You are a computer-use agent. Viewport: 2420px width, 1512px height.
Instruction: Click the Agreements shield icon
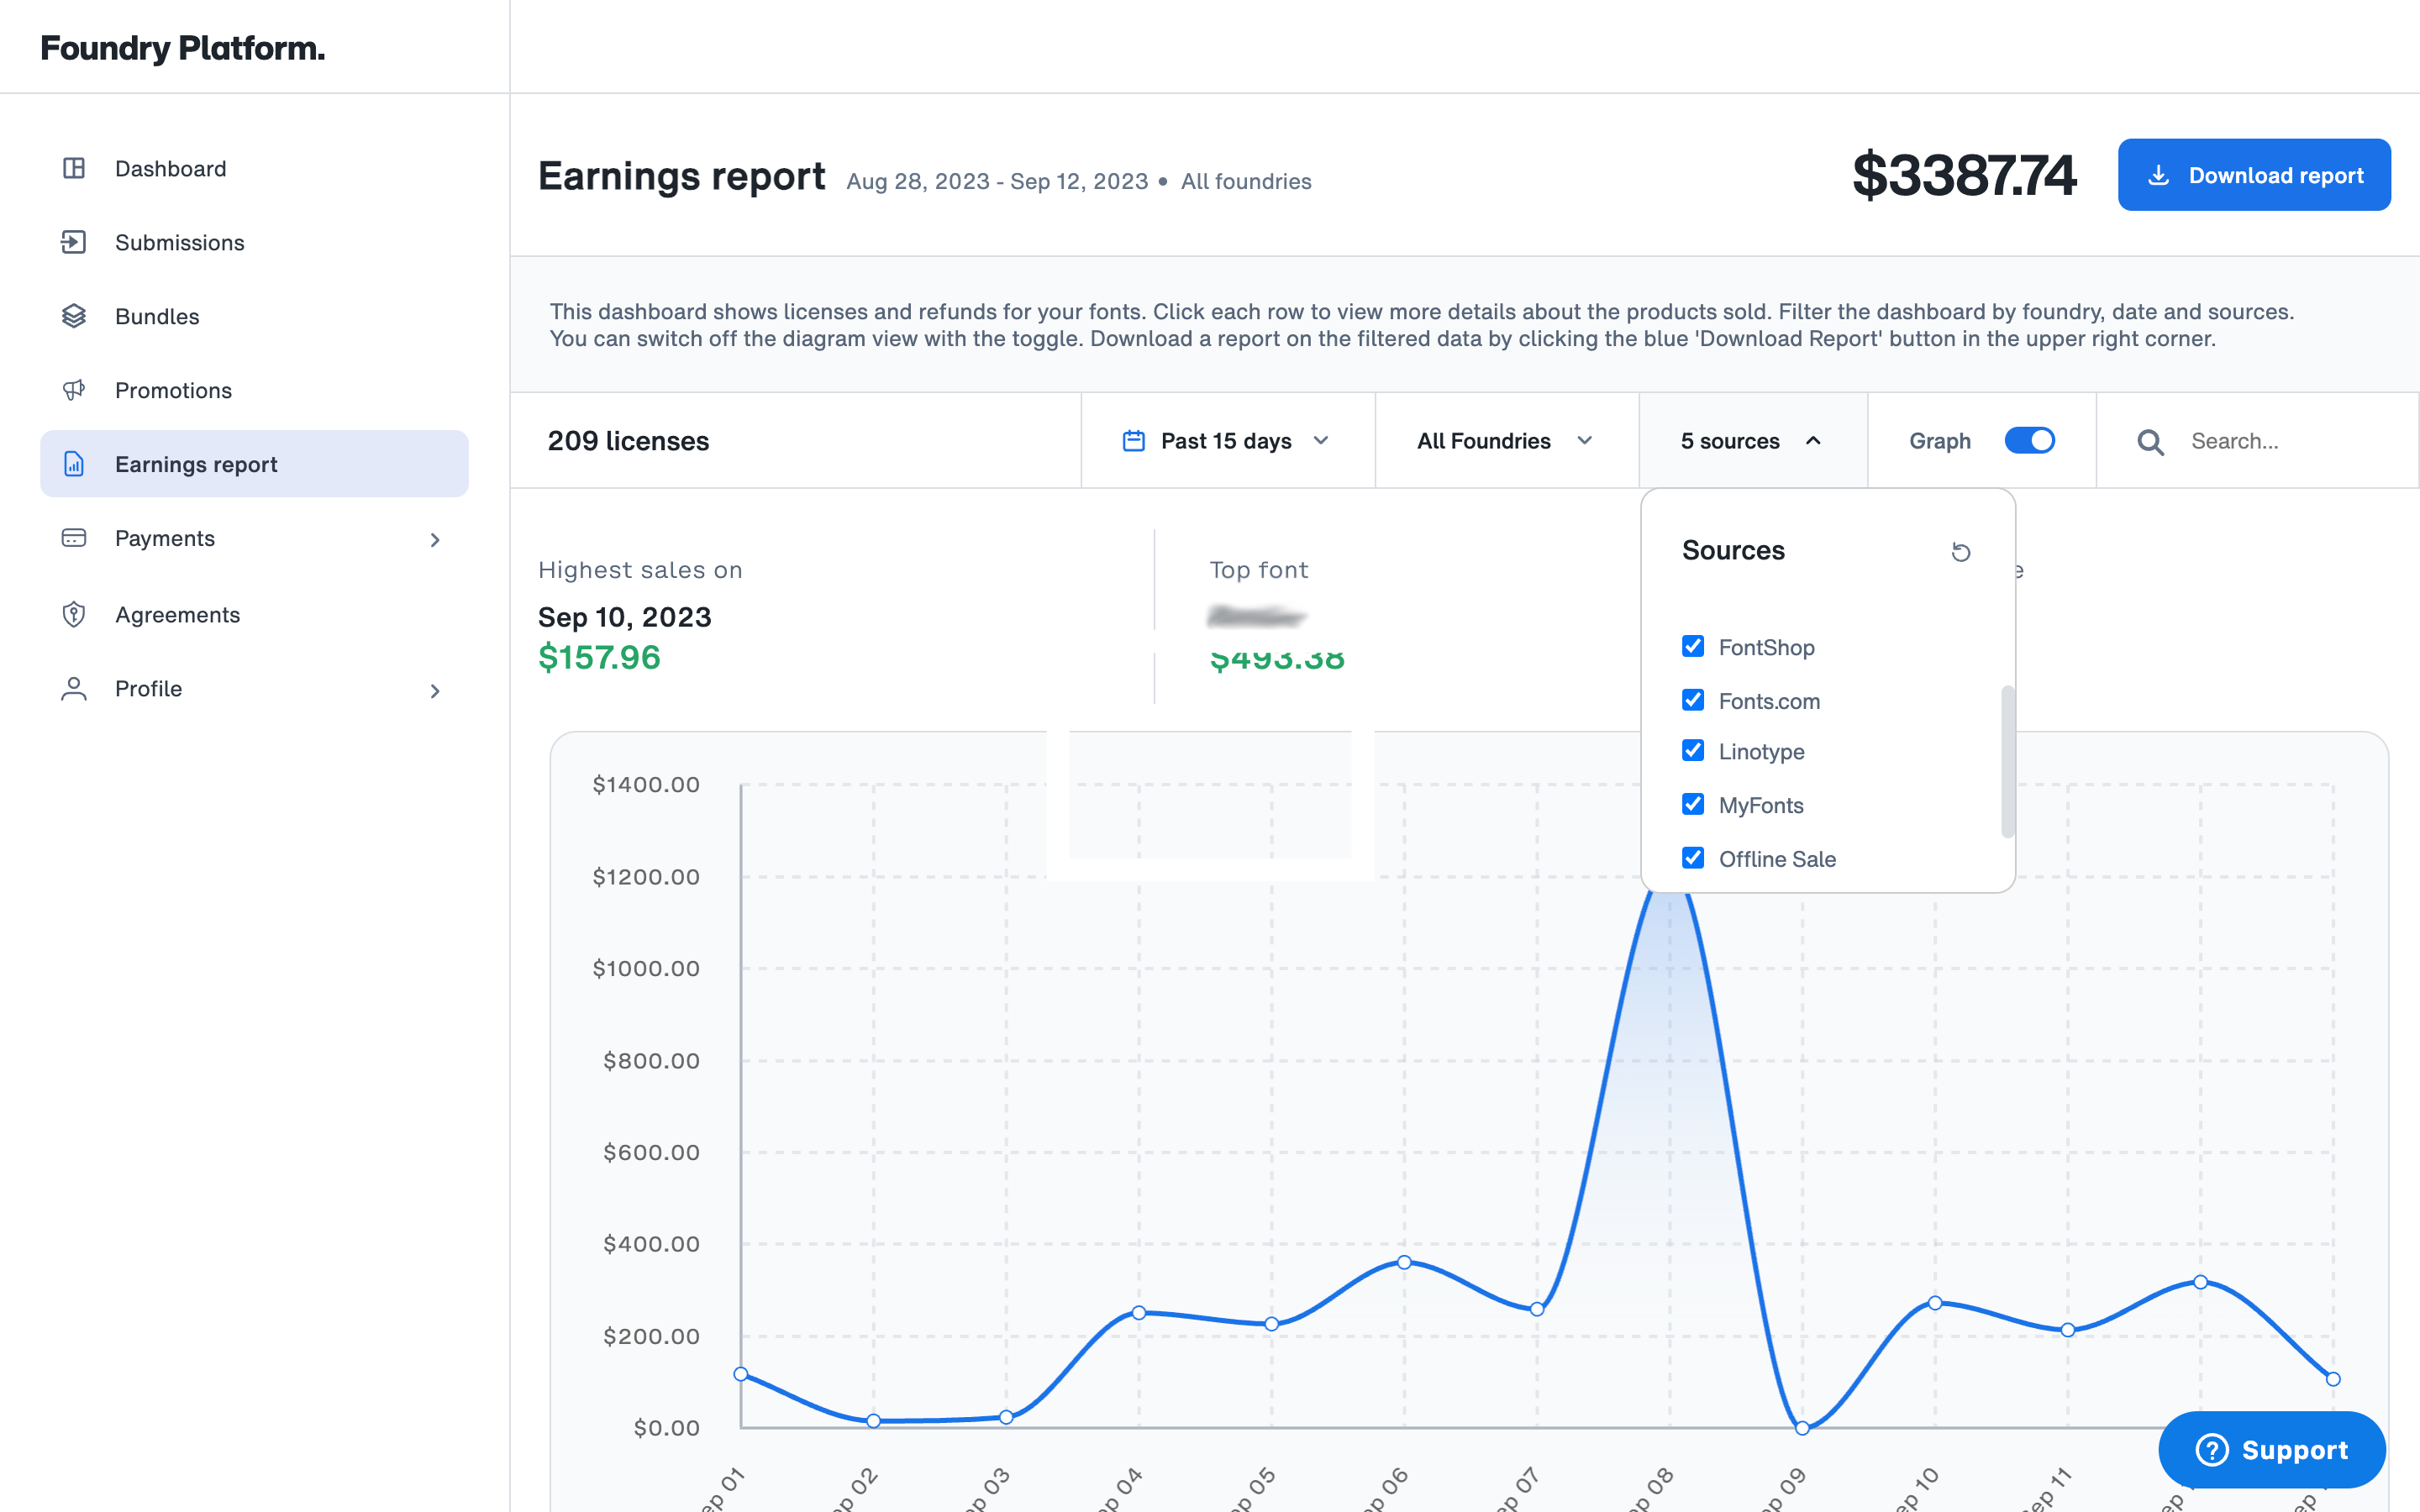point(74,614)
